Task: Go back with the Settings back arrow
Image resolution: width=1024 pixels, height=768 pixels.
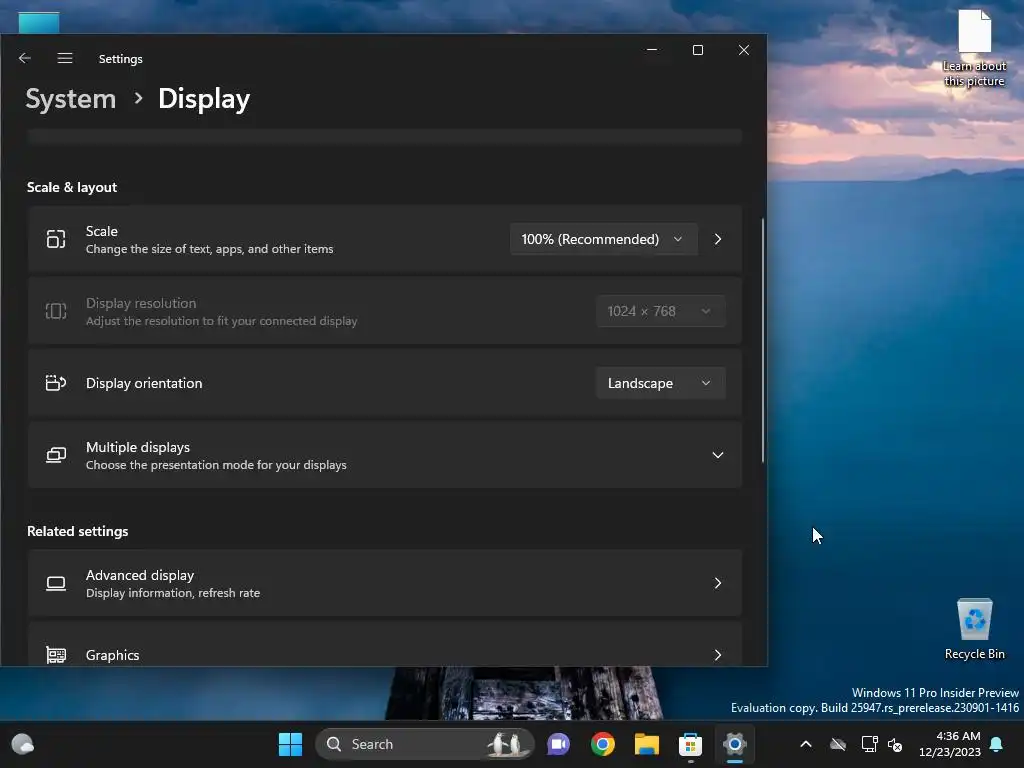Action: pyautogui.click(x=25, y=58)
